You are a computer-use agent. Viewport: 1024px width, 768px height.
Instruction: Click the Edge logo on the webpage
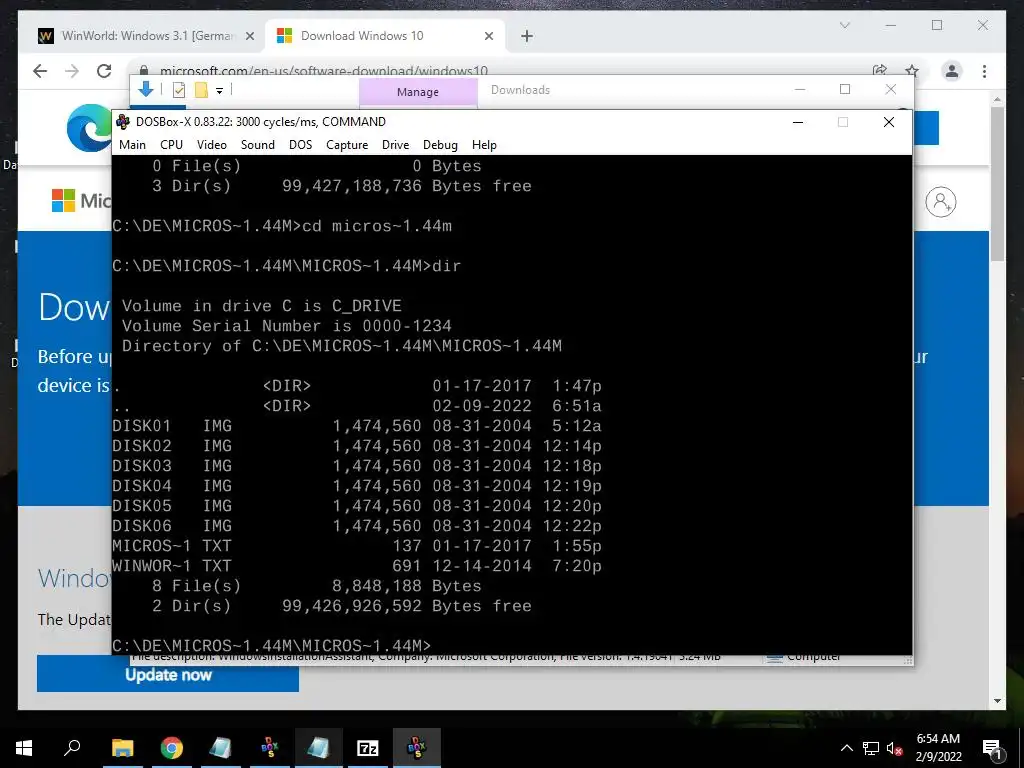point(89,128)
